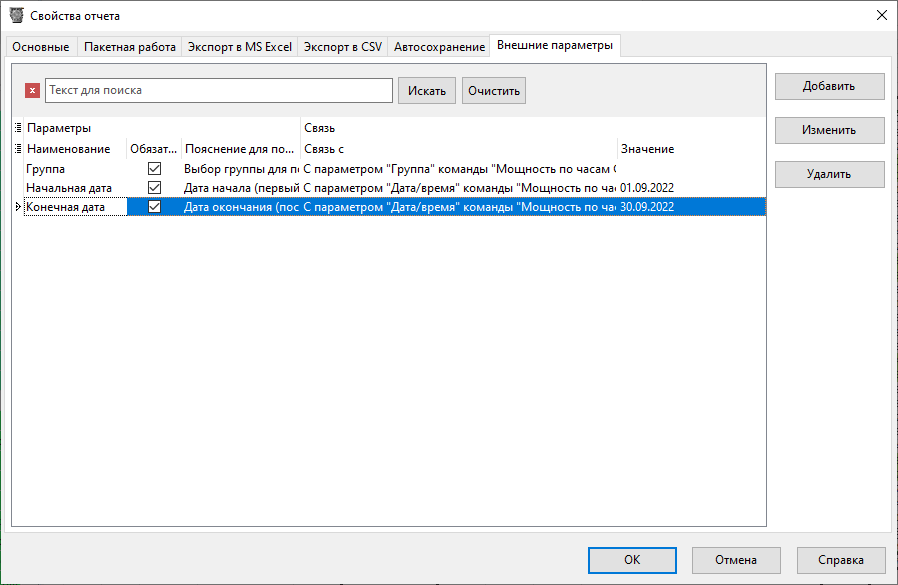Click the link cell in Конечная дата row
898x585 pixels.
pos(459,207)
